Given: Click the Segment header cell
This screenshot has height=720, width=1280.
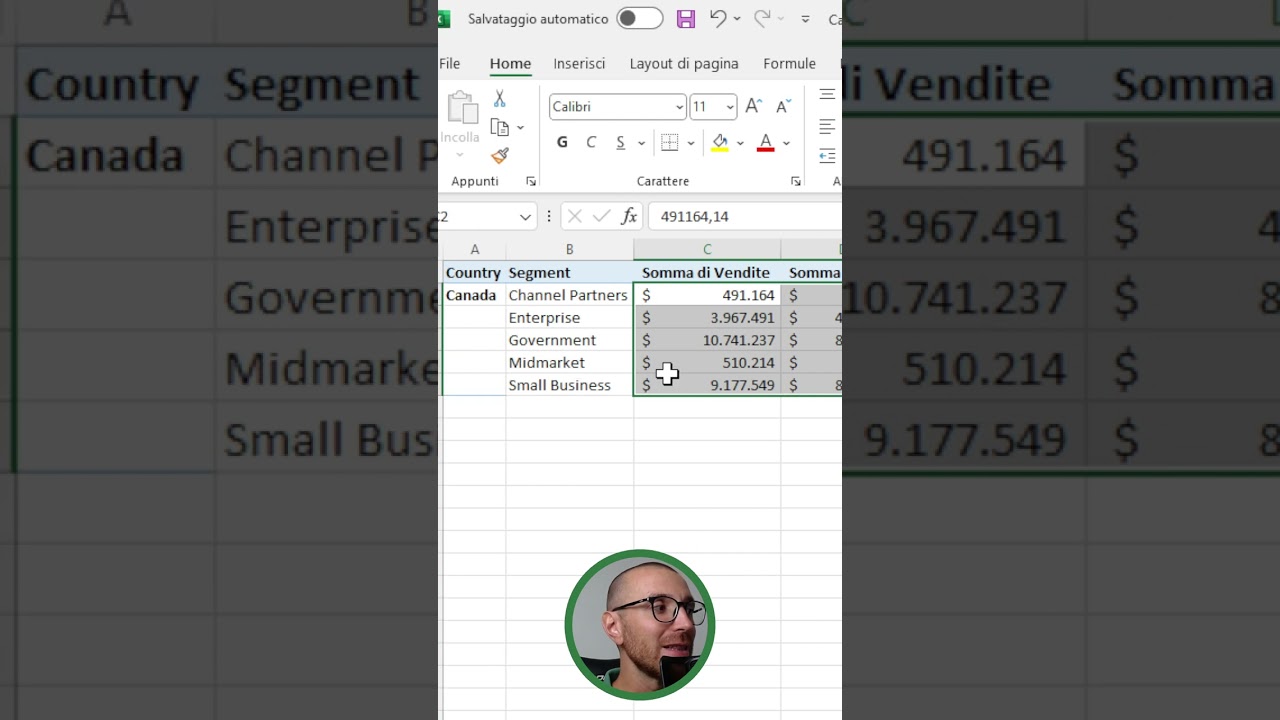Looking at the screenshot, I should click(x=569, y=272).
